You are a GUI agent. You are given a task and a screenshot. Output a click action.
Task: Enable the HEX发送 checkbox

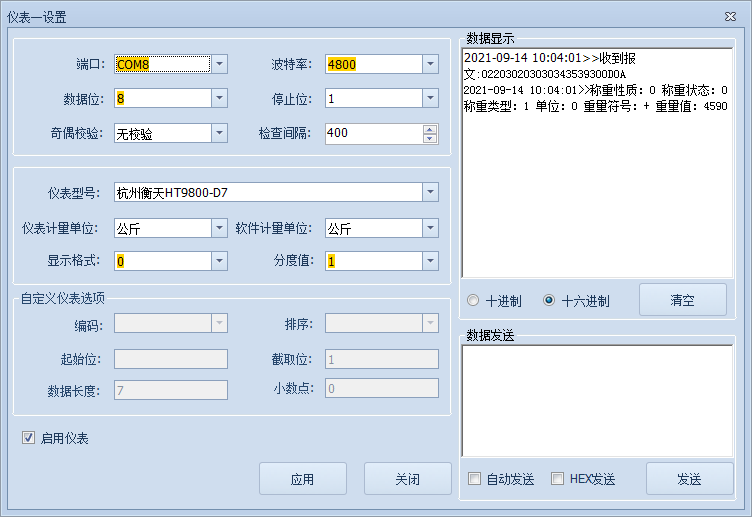point(557,478)
